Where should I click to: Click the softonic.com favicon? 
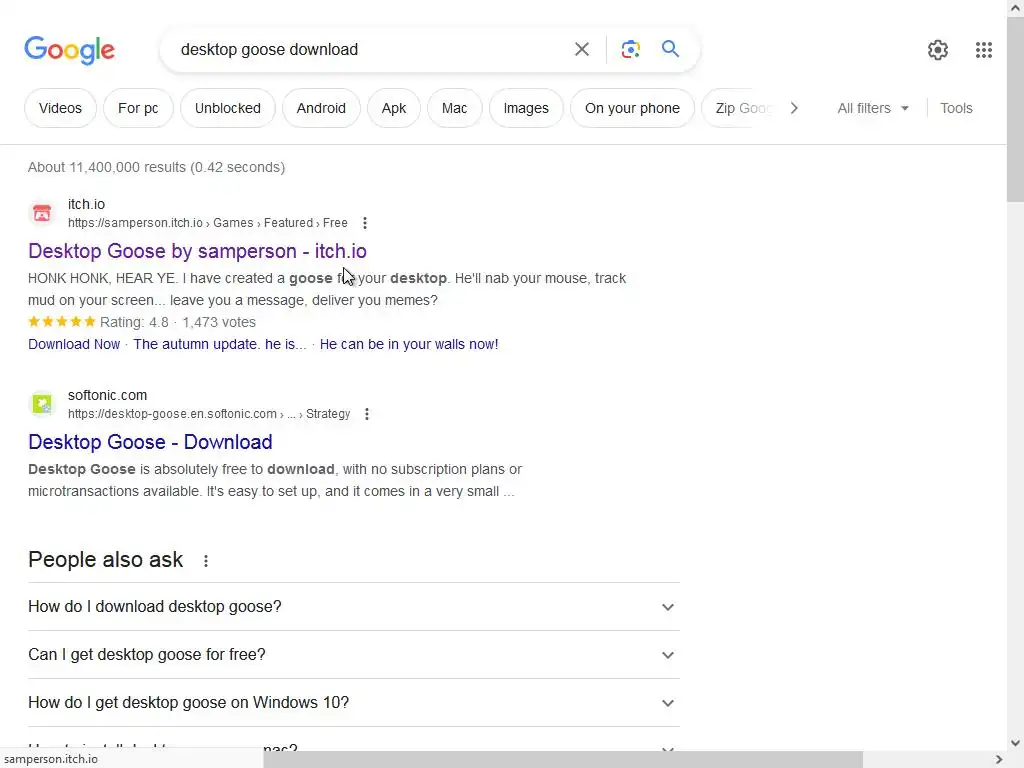(42, 404)
